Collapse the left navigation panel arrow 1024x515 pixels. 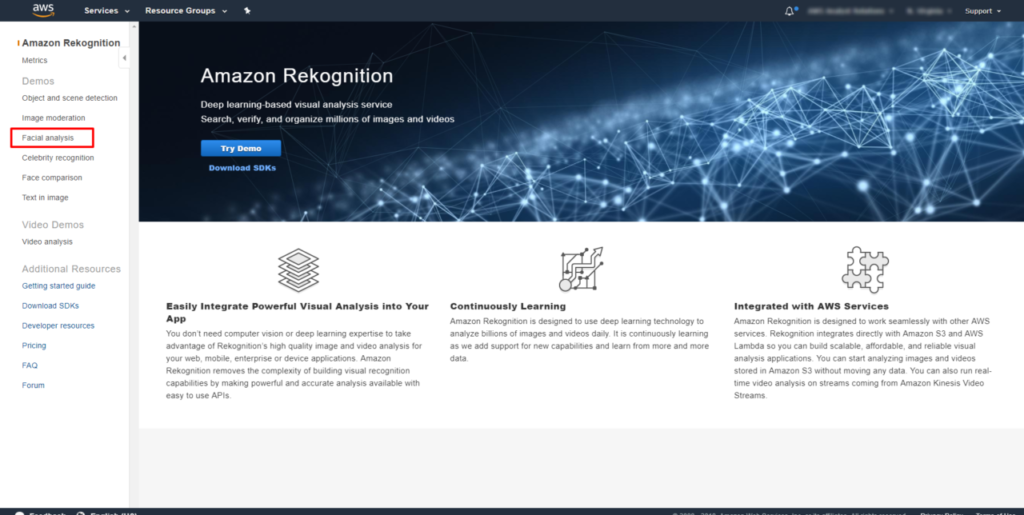coord(124,58)
